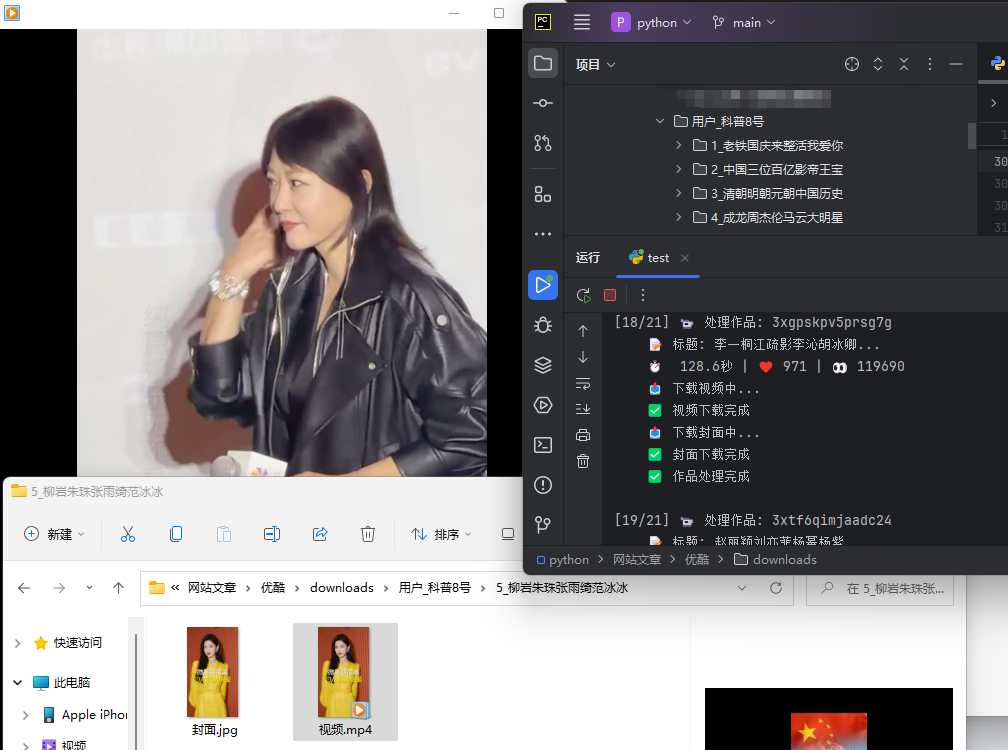Go up one folder in Explorer
This screenshot has width=1008, height=750.
[118, 588]
